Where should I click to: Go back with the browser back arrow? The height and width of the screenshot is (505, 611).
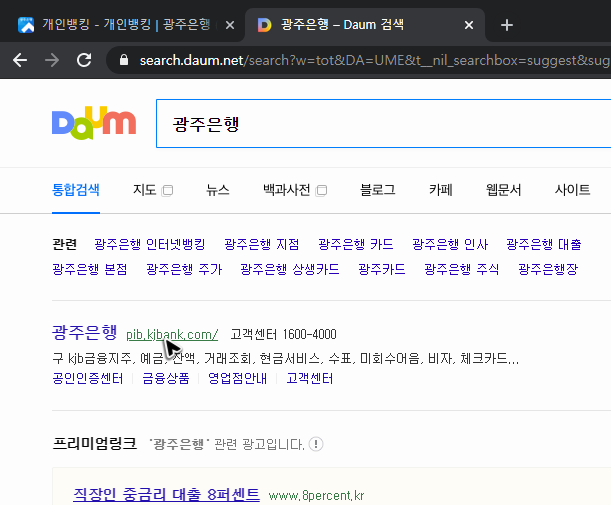tap(20, 60)
